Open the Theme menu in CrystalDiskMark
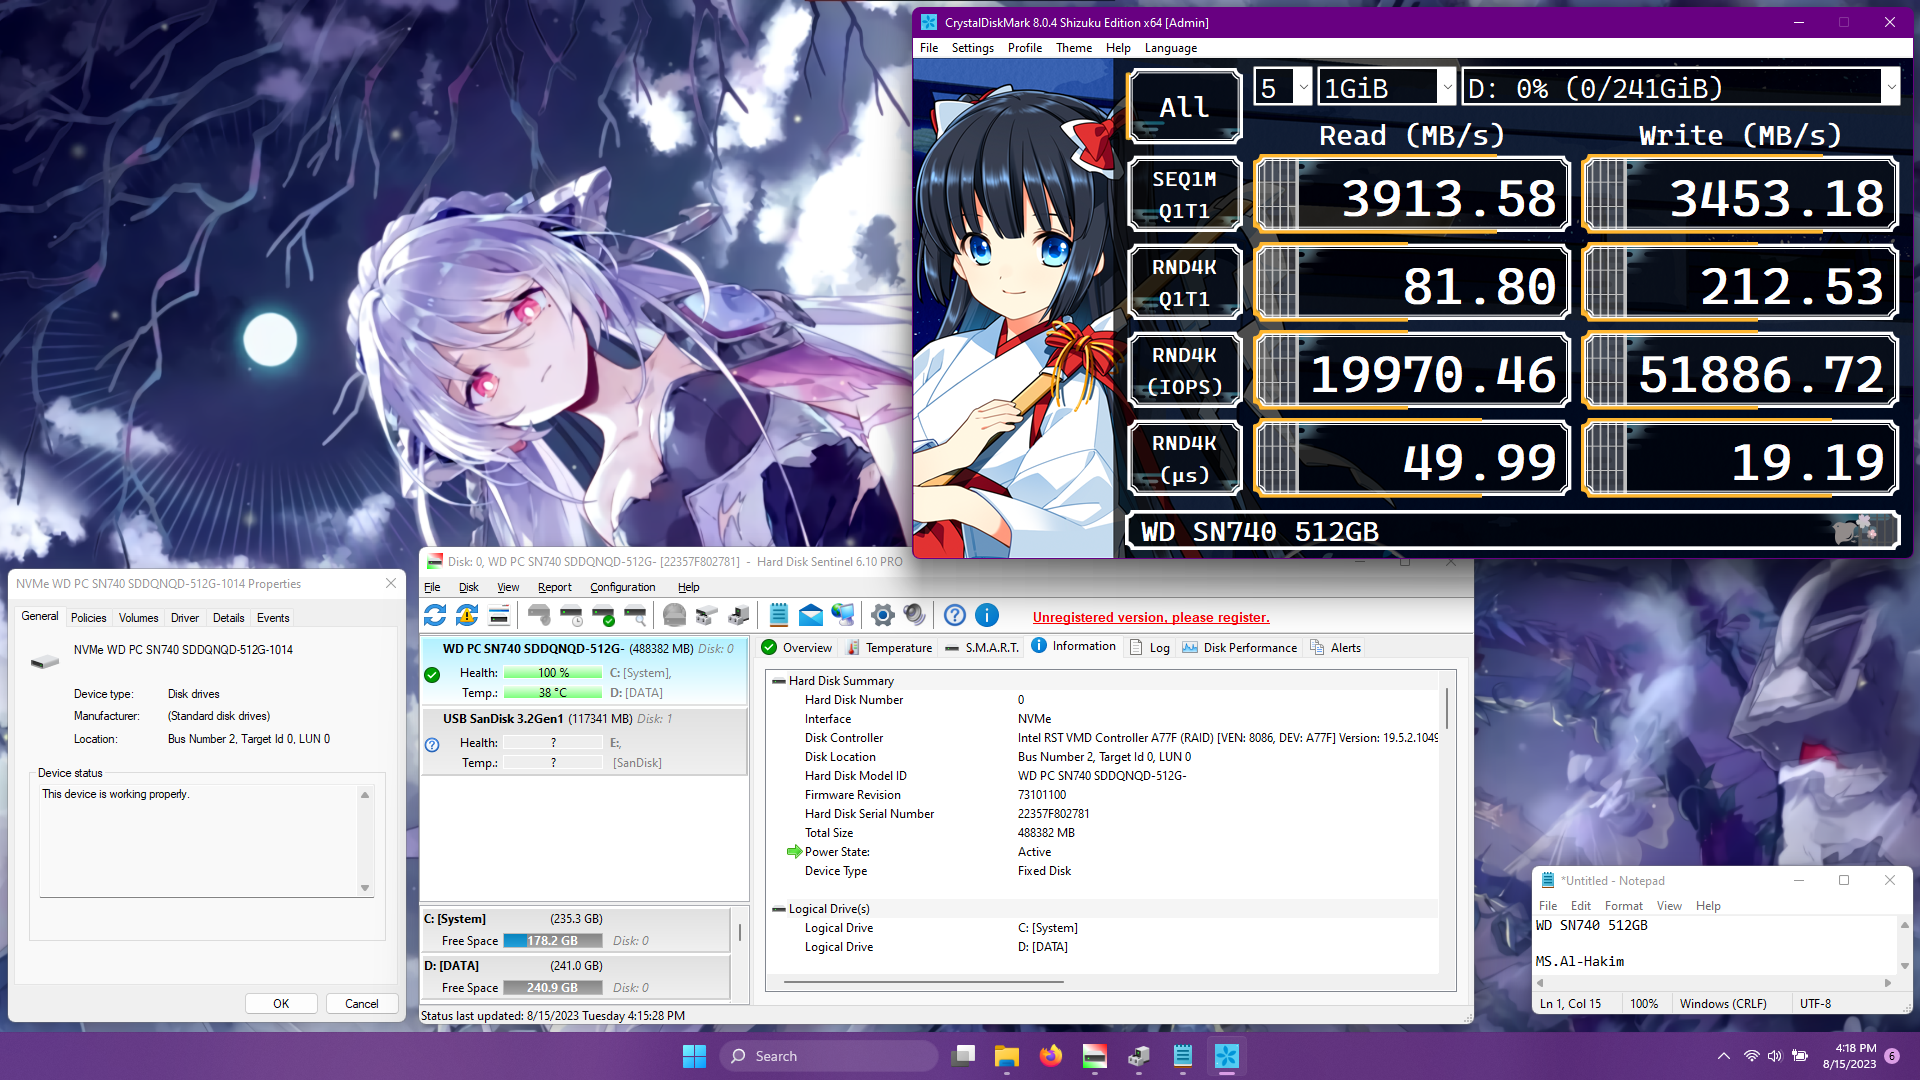The height and width of the screenshot is (1080, 1920). pos(1074,48)
